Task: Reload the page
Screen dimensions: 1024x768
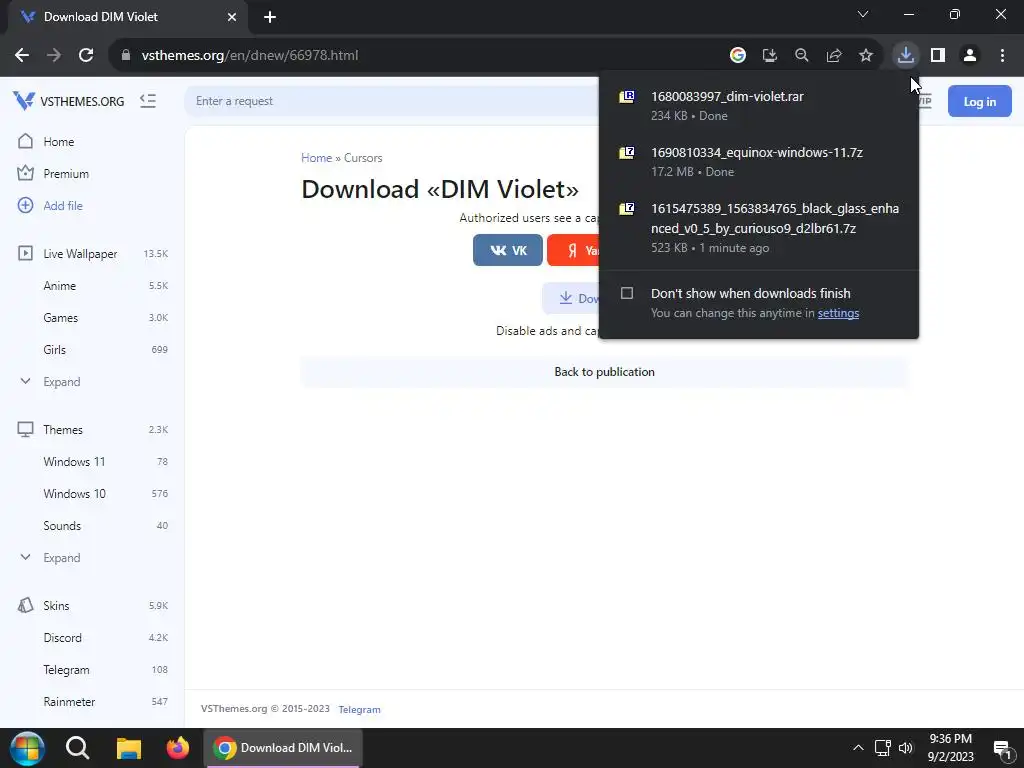Action: click(x=86, y=56)
